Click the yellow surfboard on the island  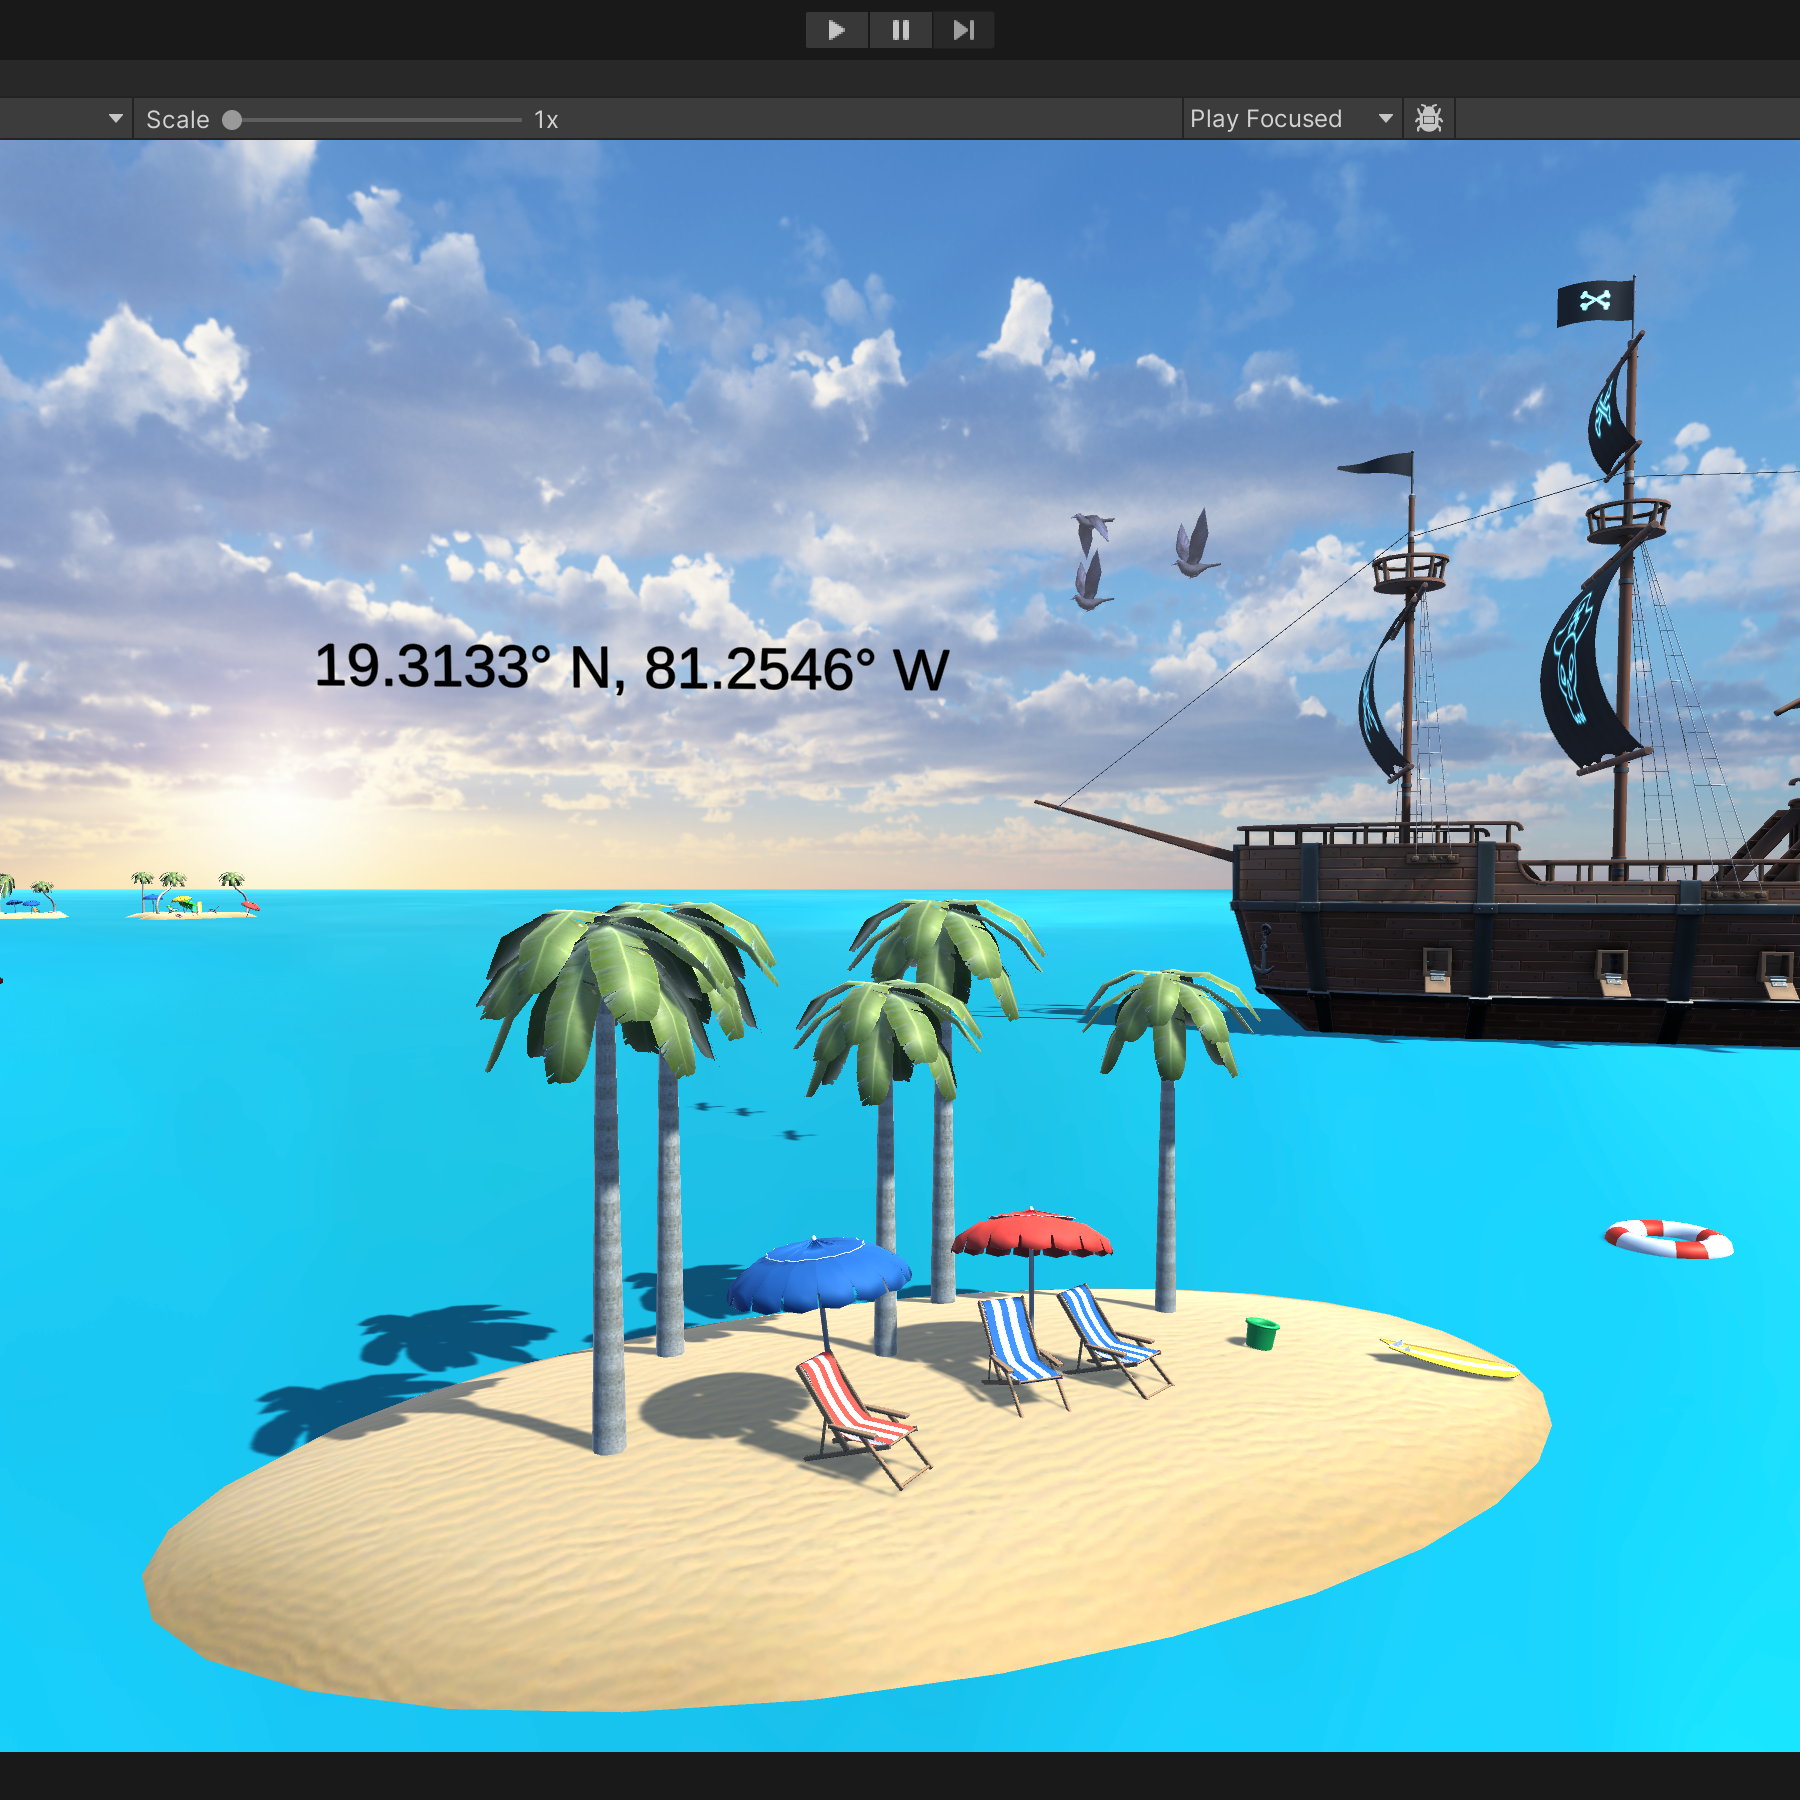point(1449,1357)
